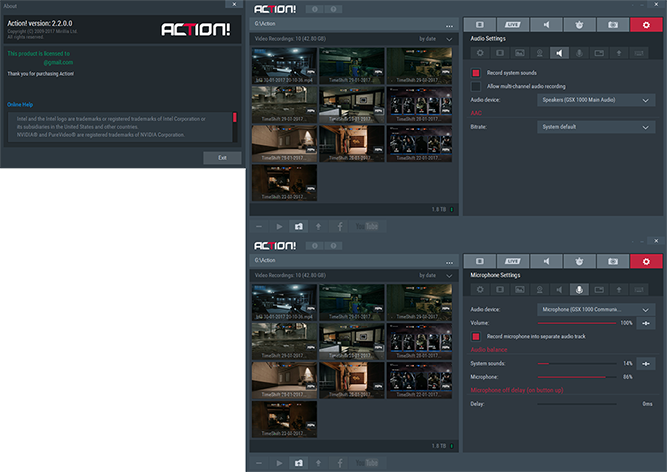Select general gear sub-icon under Microphone Settings title

coord(480,290)
